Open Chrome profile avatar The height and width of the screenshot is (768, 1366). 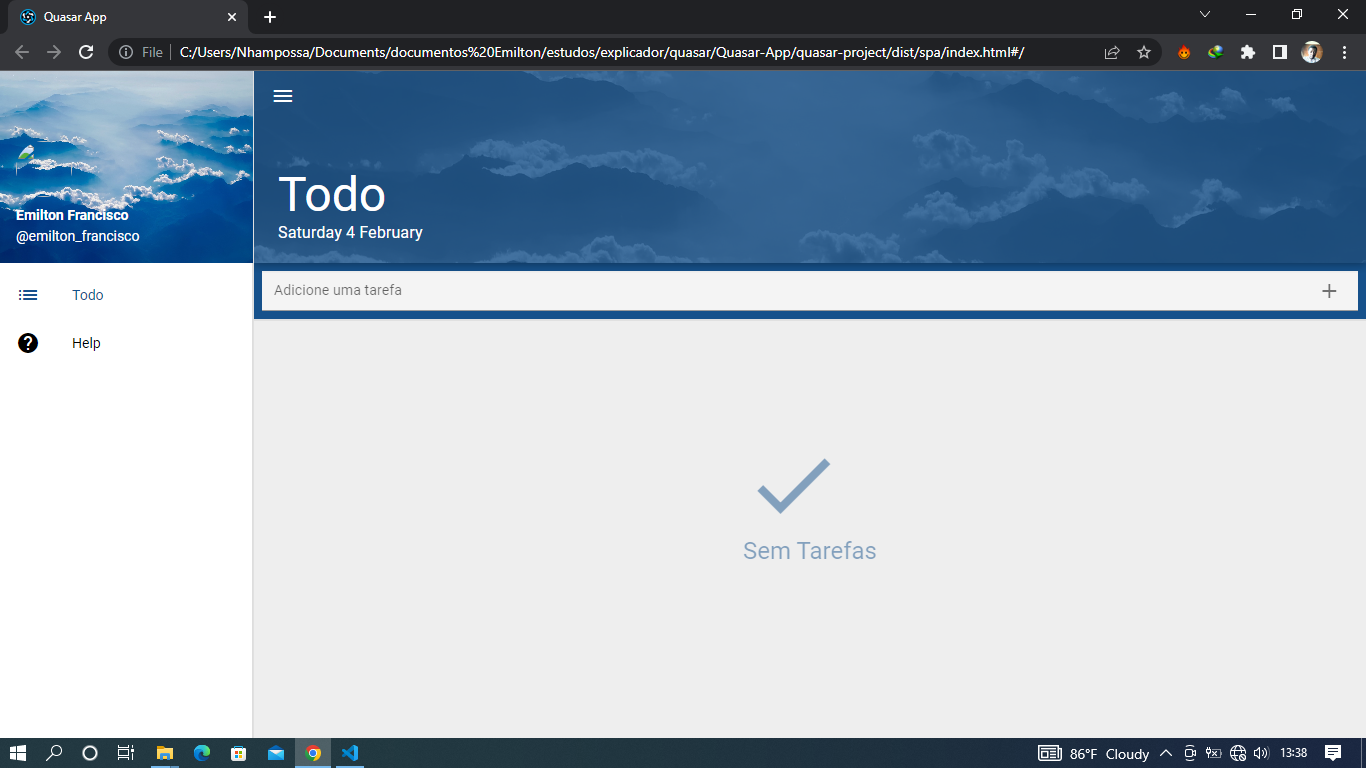(x=1311, y=53)
